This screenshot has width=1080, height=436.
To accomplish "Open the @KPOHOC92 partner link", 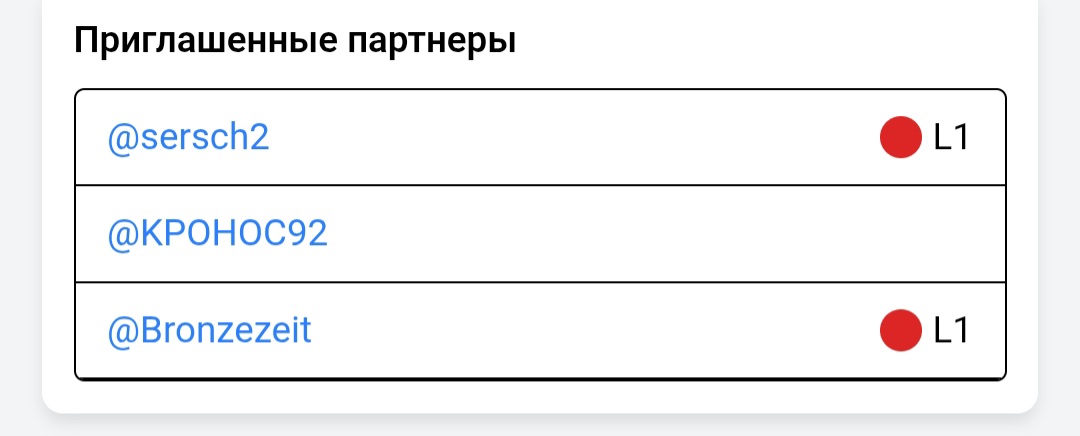I will 217,234.
